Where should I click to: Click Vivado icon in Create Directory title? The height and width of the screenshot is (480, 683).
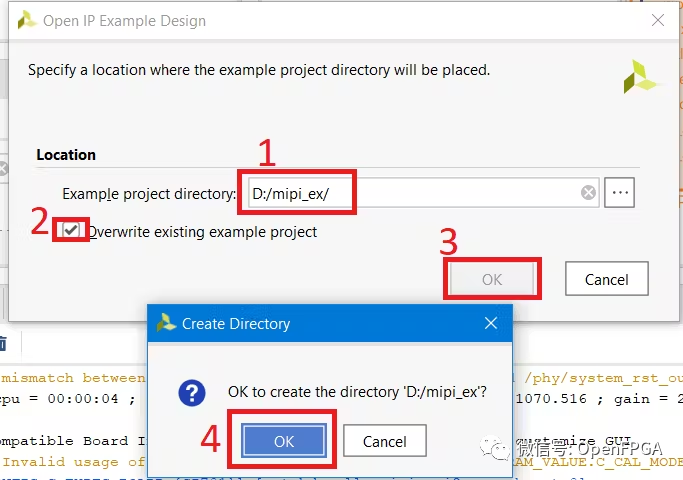pyautogui.click(x=166, y=323)
